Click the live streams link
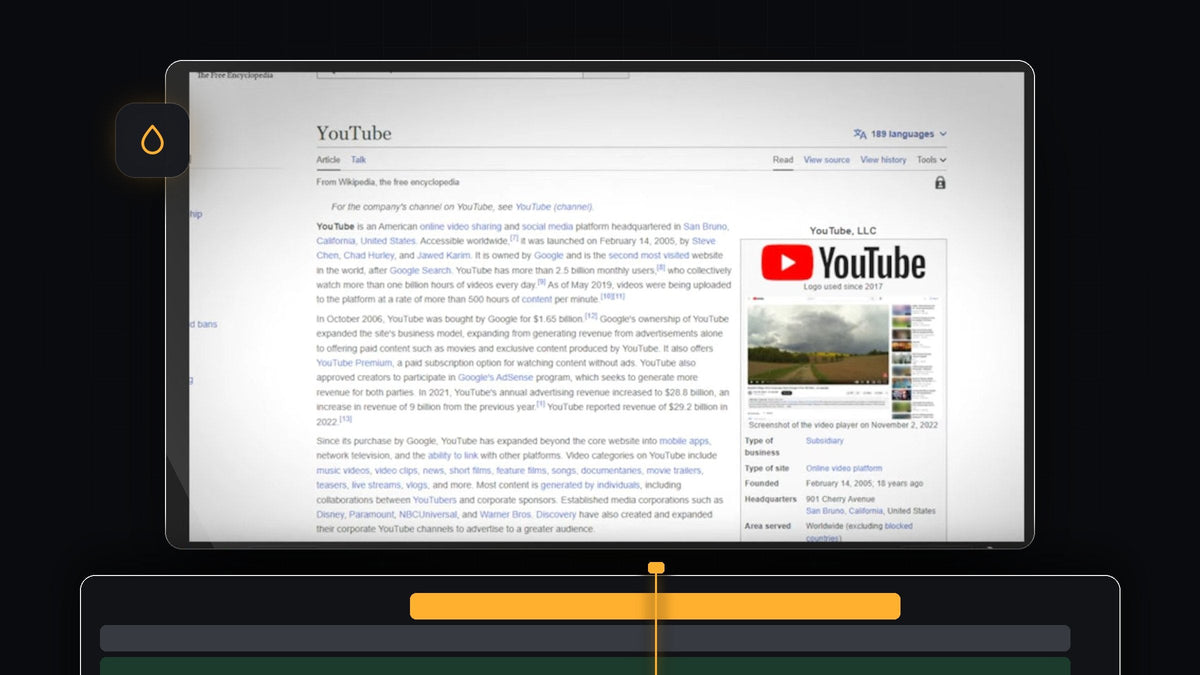Viewport: 1200px width, 675px height. (x=375, y=485)
